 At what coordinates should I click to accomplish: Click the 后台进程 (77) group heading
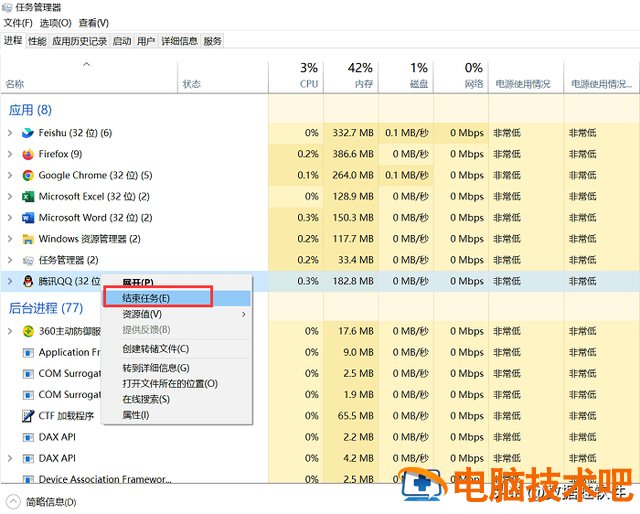(x=46, y=308)
